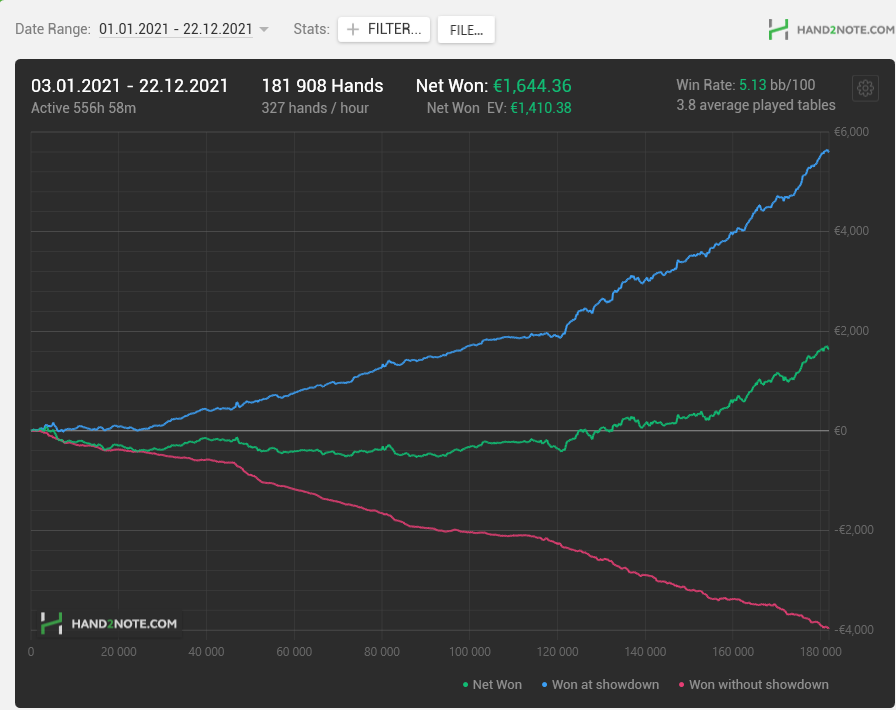This screenshot has width=896, height=710.
Task: Click the Win Rate 5.13 bb/100 text
Action: pyautogui.click(x=746, y=85)
